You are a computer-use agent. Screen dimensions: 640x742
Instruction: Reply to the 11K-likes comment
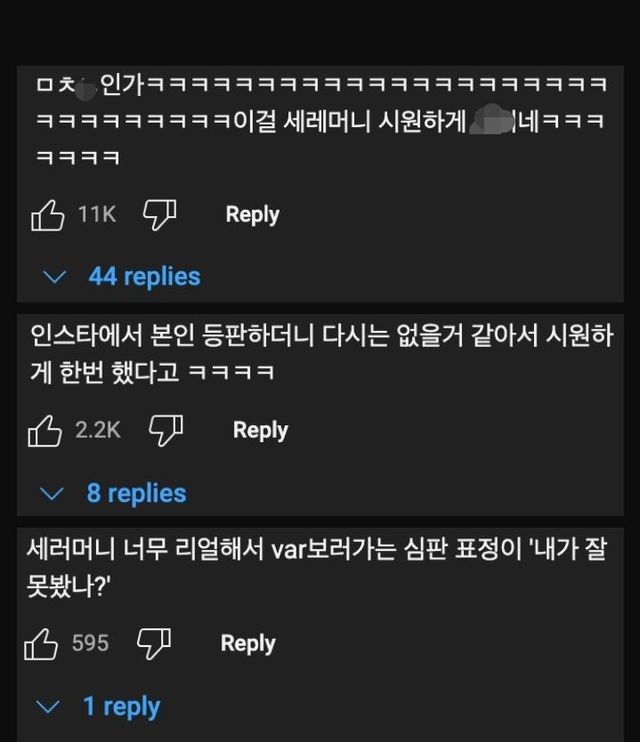pos(252,214)
